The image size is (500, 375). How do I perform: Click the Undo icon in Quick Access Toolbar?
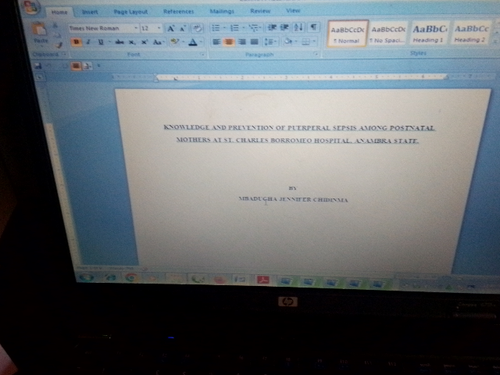[x=49, y=66]
